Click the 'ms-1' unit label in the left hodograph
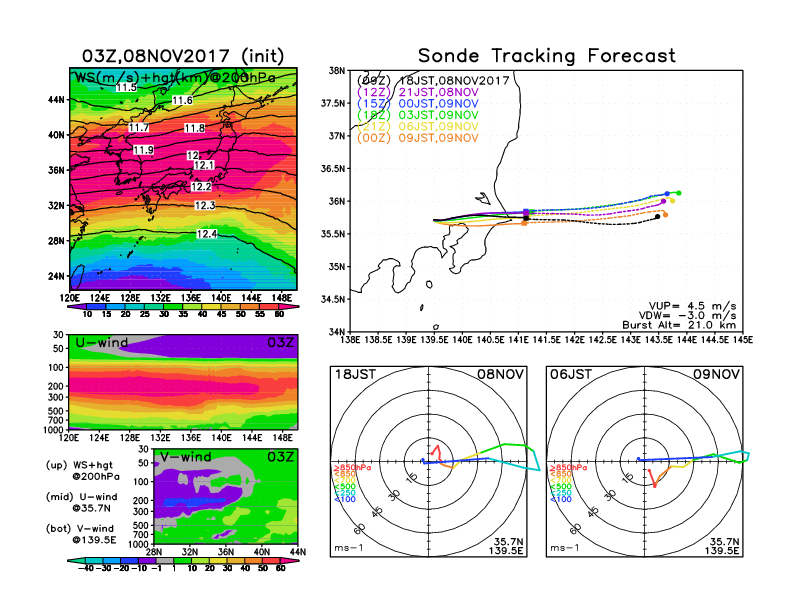The height and width of the screenshot is (612, 792). (349, 548)
